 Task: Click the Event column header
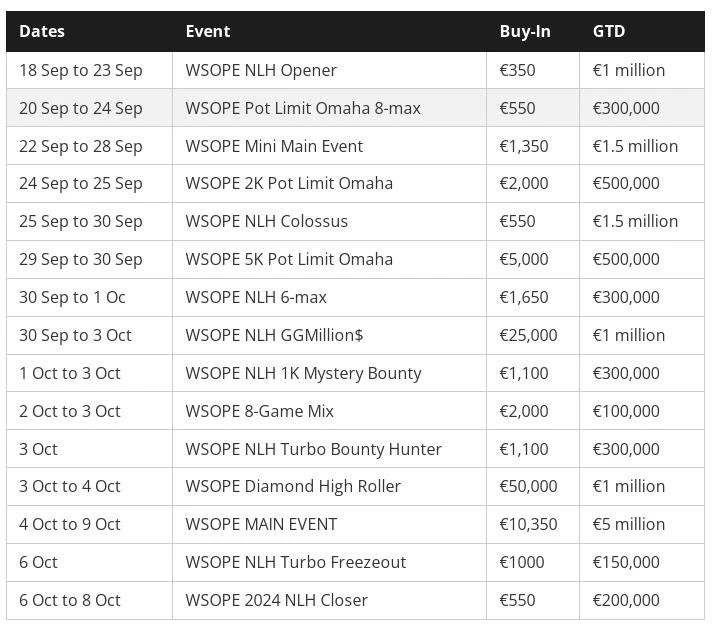(x=208, y=31)
